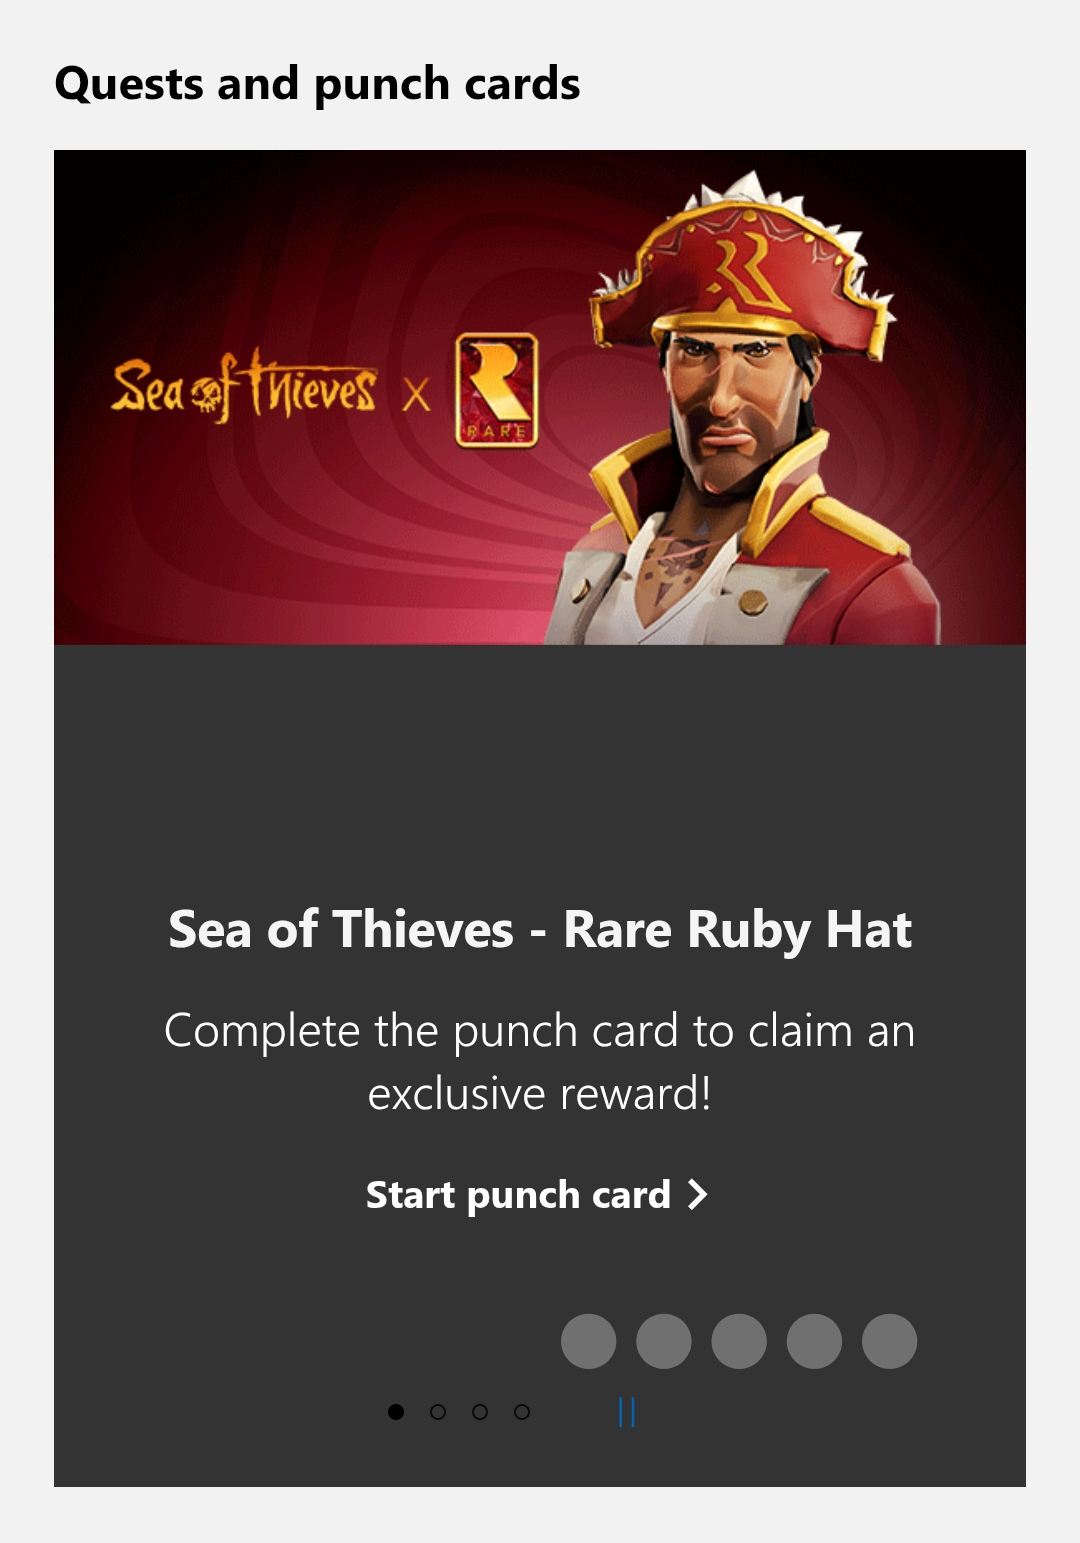Click the first punch progress circle
This screenshot has height=1543, width=1080.
pyautogui.click(x=588, y=1341)
